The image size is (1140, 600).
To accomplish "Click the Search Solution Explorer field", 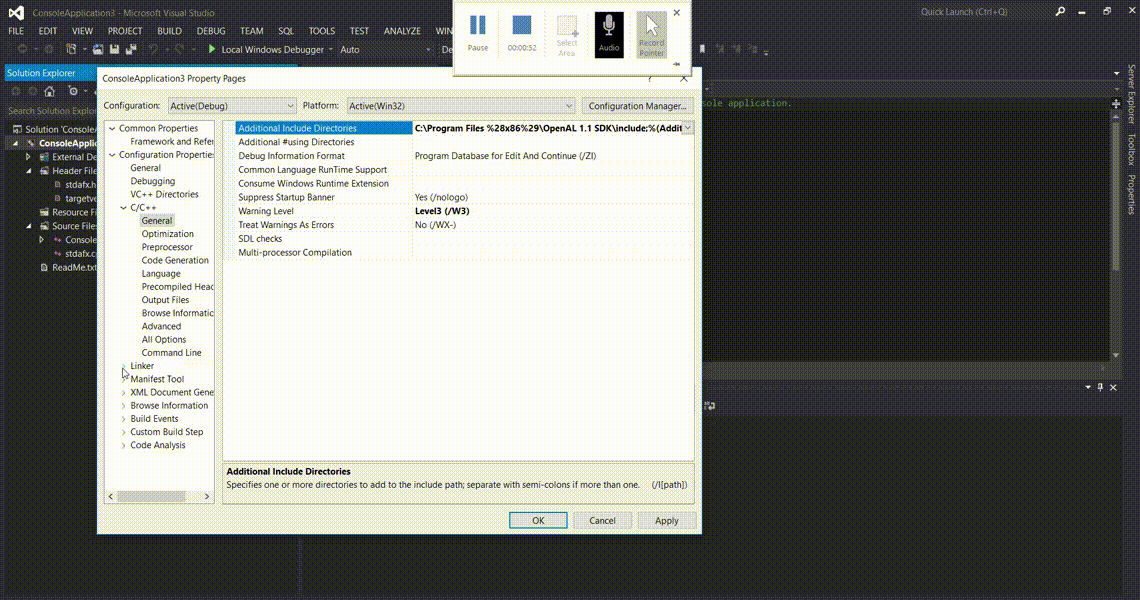I will coord(51,111).
